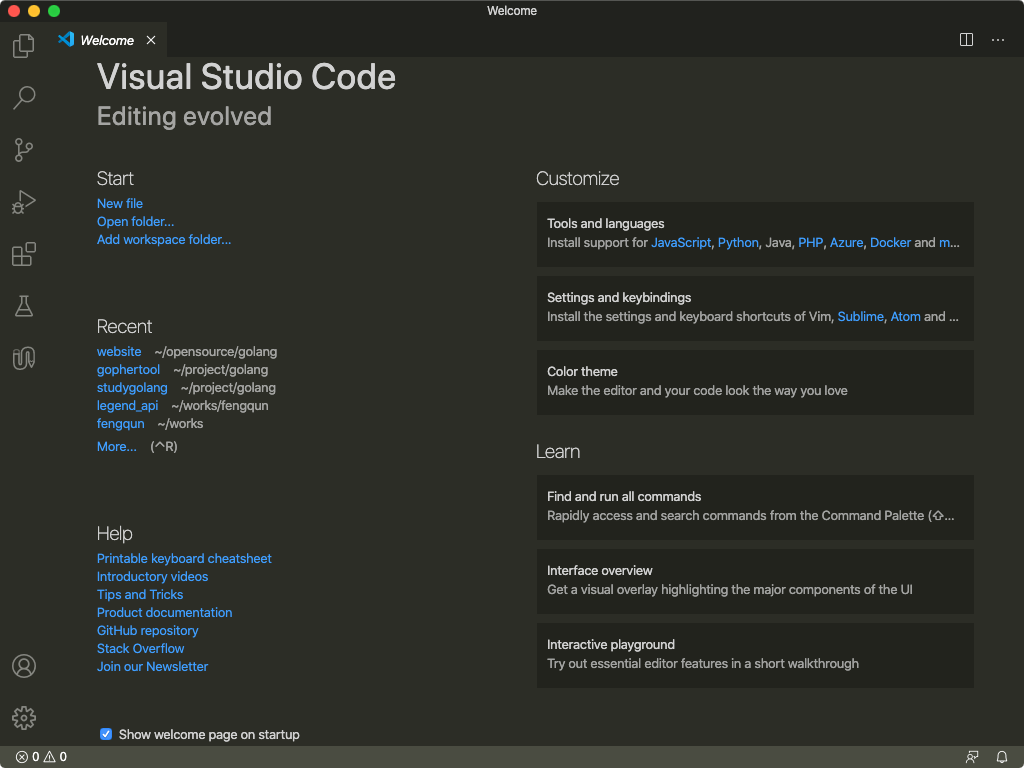1024x768 pixels.
Task: Uncheck Show welcome page on startup
Action: click(x=106, y=734)
